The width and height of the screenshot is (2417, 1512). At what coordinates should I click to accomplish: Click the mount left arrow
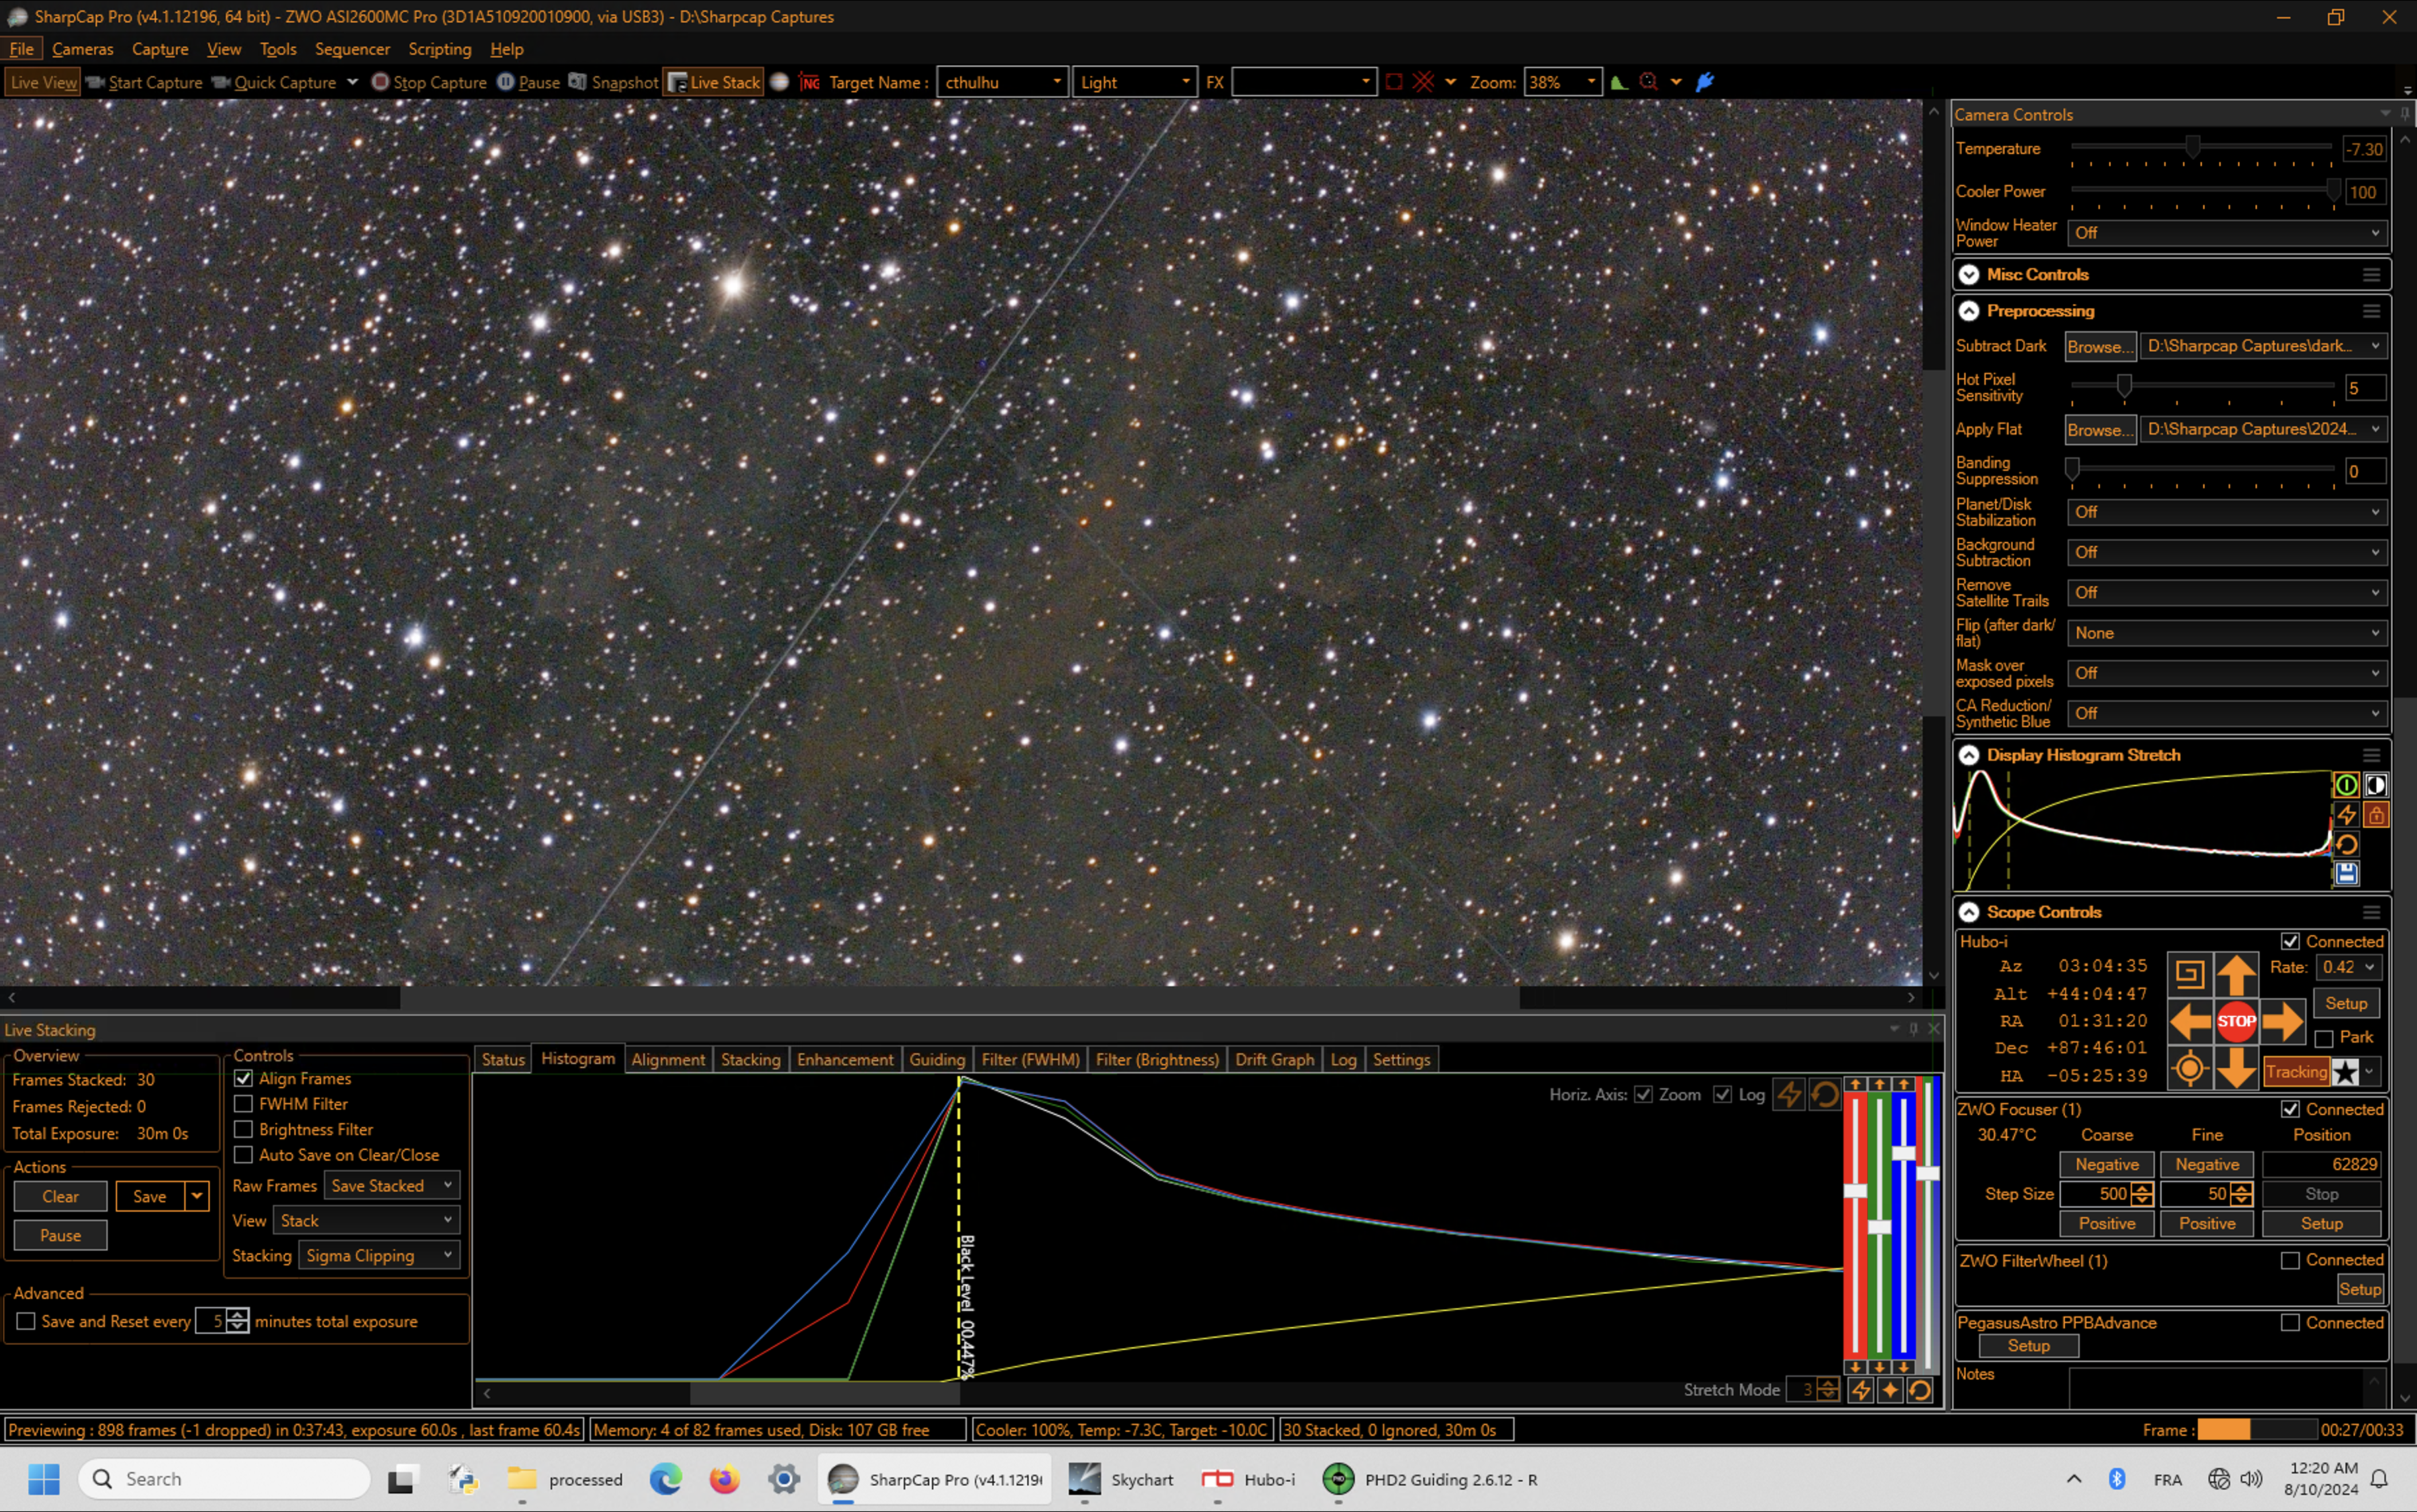pos(2189,1022)
